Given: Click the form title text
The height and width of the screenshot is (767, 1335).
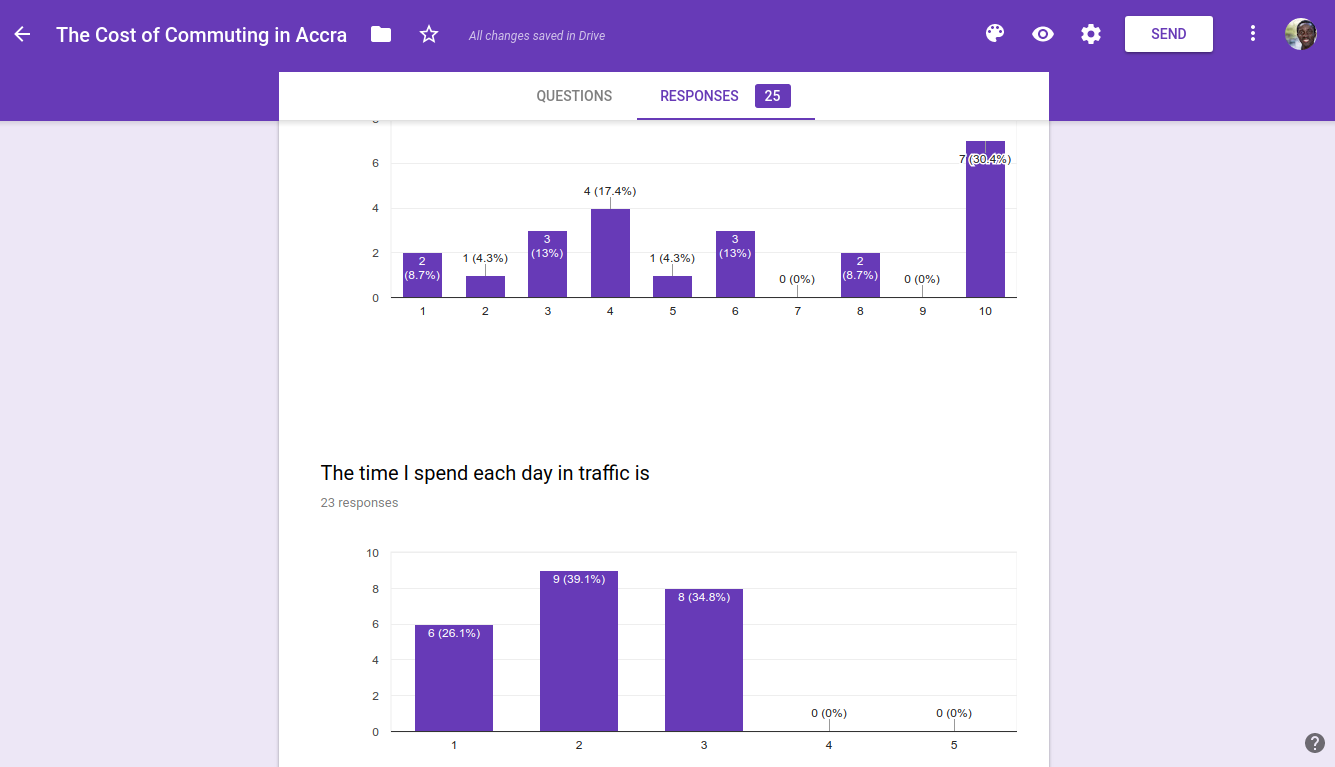Looking at the screenshot, I should click(201, 35).
